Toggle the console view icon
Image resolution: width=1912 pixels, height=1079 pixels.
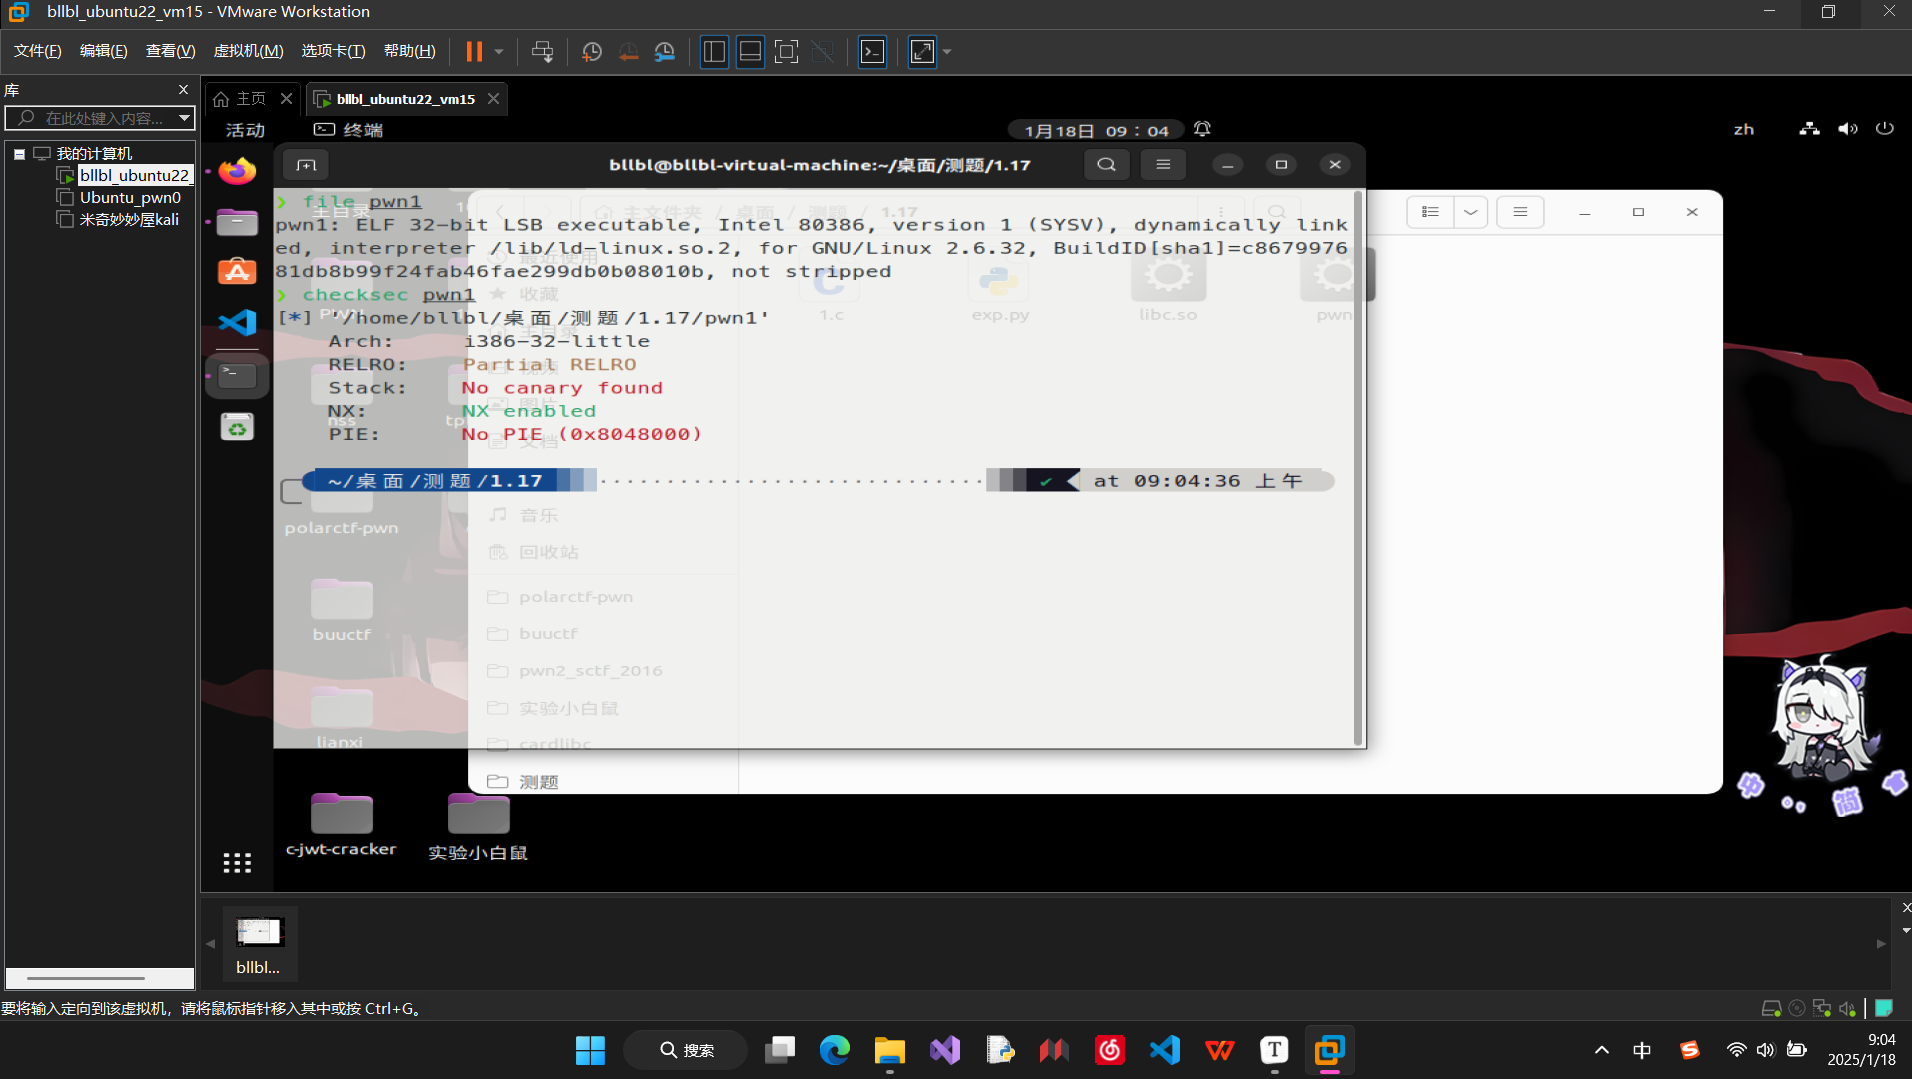point(873,51)
